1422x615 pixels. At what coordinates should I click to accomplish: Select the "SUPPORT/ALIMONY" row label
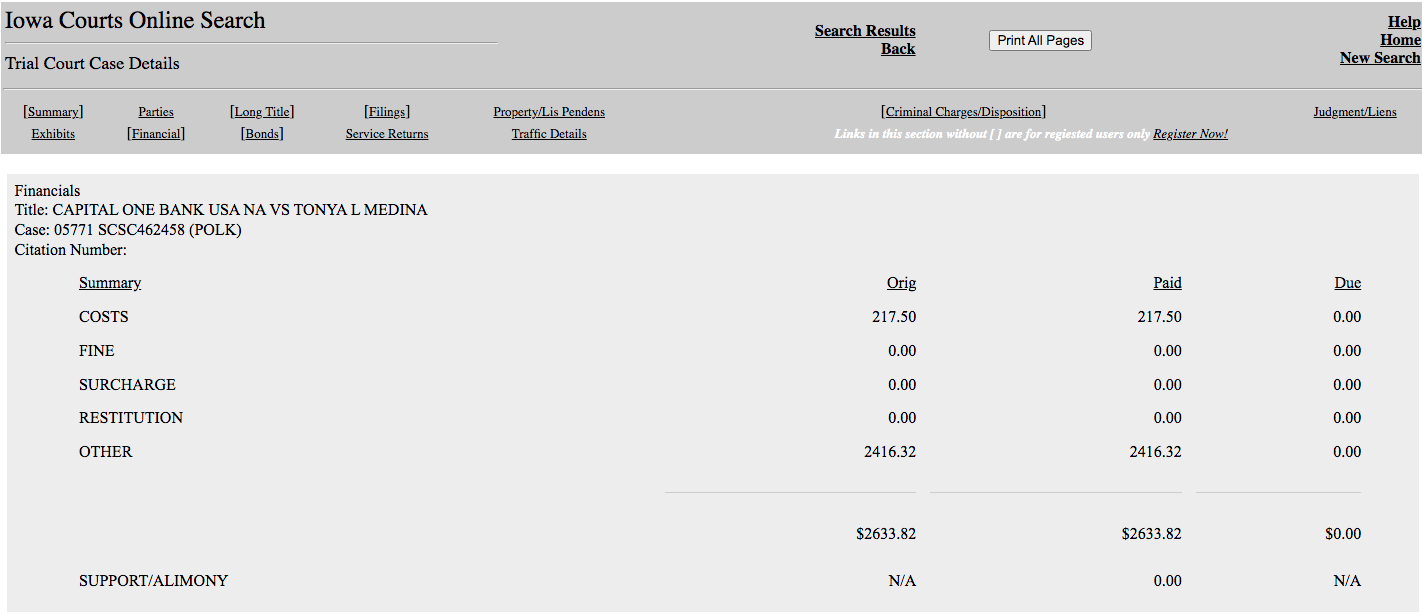tap(154, 581)
